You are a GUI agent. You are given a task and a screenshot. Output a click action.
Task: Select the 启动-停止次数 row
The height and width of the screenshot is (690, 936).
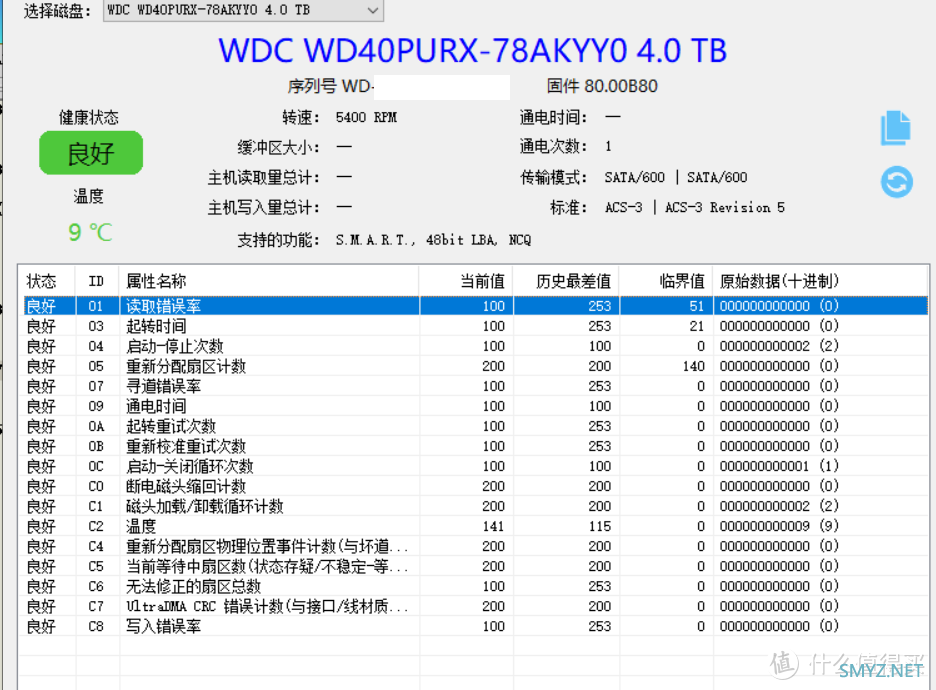coord(475,346)
